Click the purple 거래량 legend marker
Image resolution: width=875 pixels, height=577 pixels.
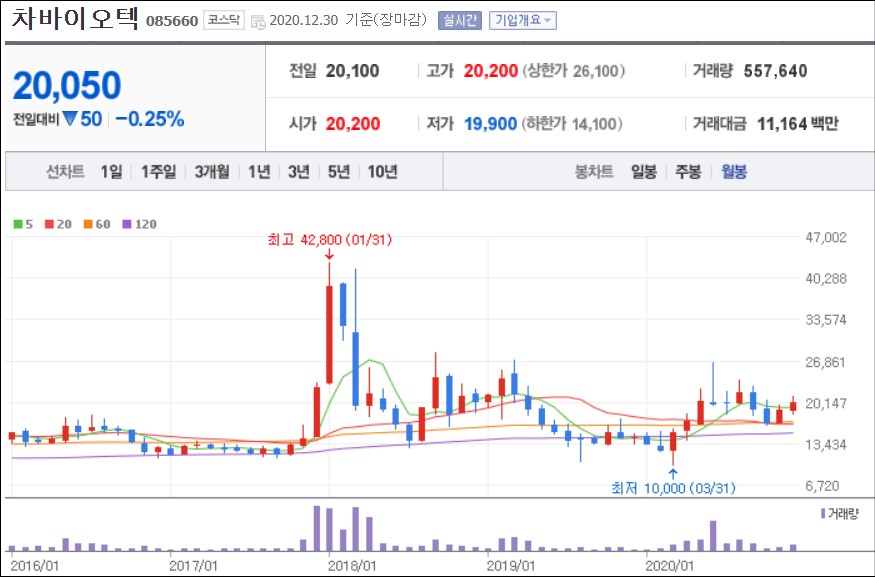pyautogui.click(x=823, y=513)
